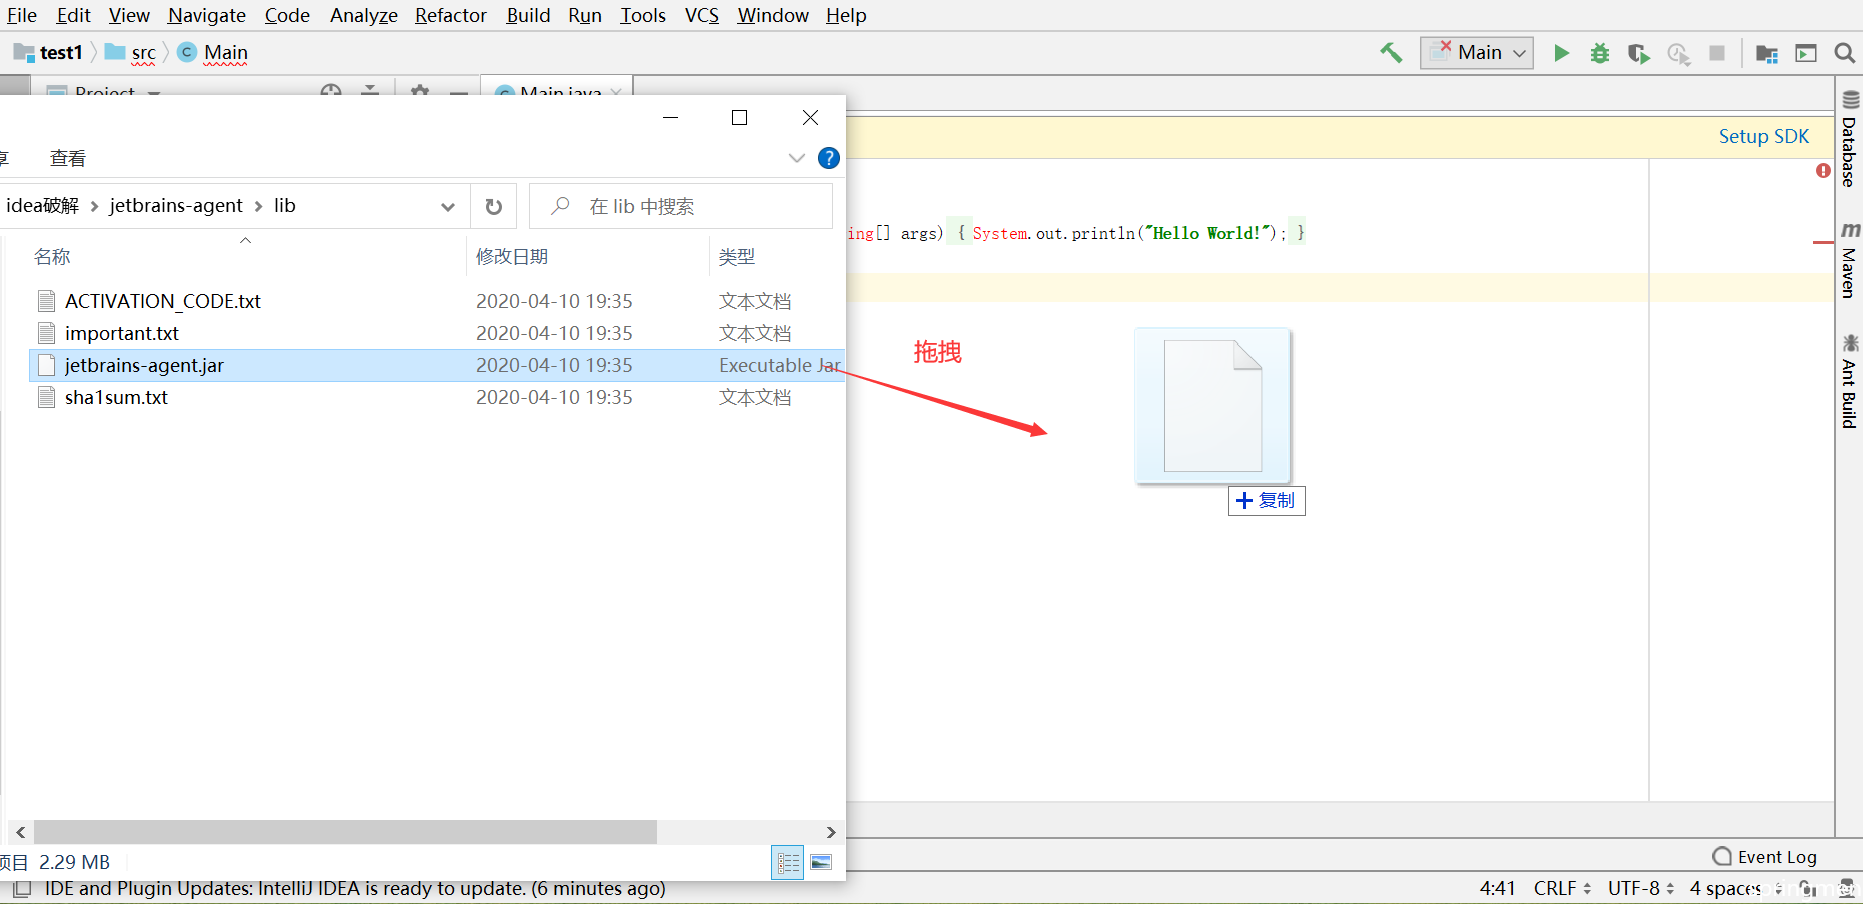
Task: Click the Main class breadcrumb
Action: 213,52
